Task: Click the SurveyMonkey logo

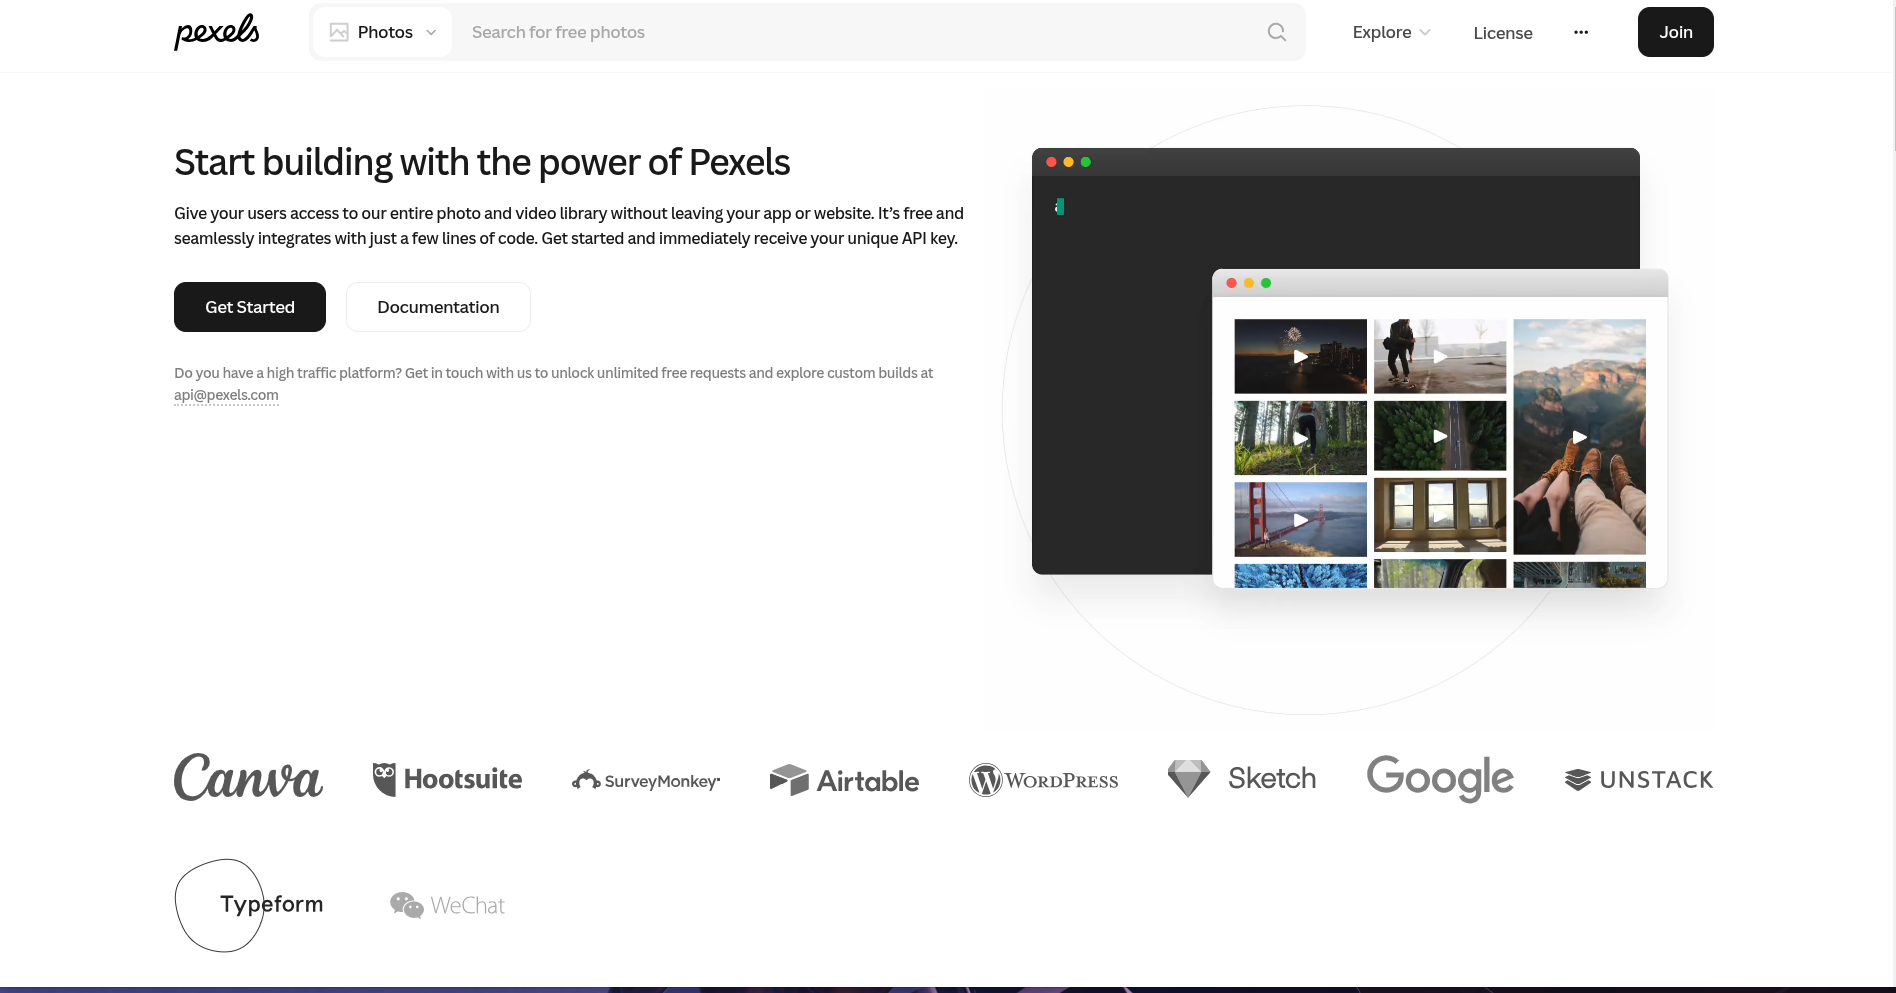Action: (646, 780)
